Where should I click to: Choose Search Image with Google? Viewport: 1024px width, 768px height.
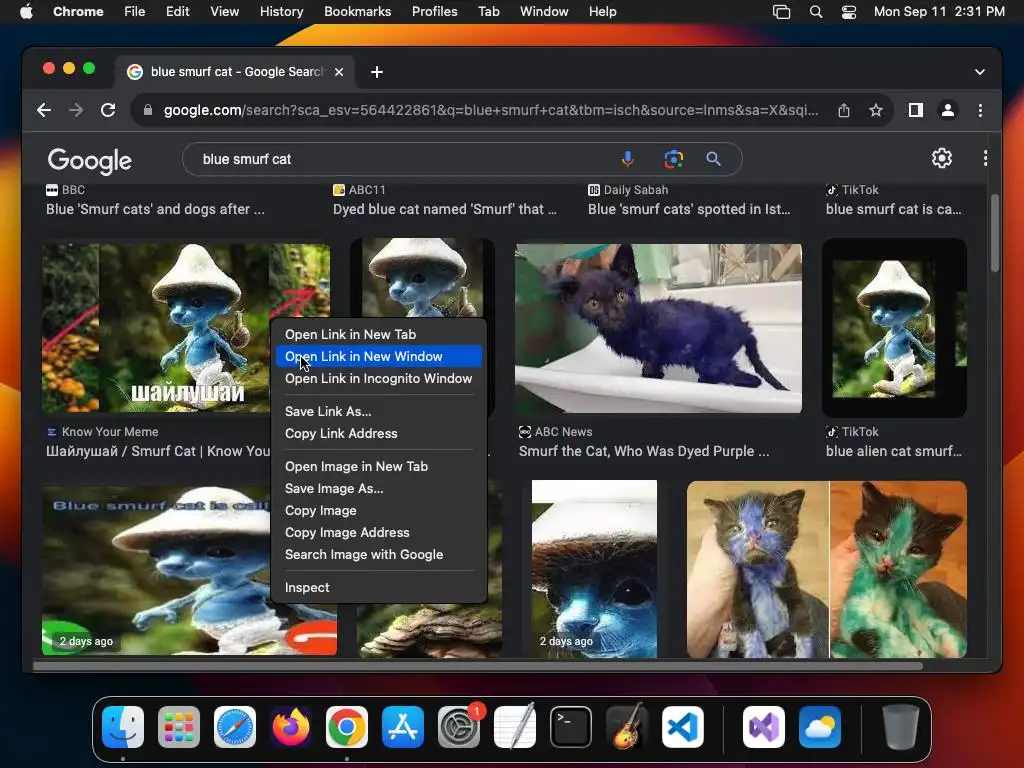point(379,554)
